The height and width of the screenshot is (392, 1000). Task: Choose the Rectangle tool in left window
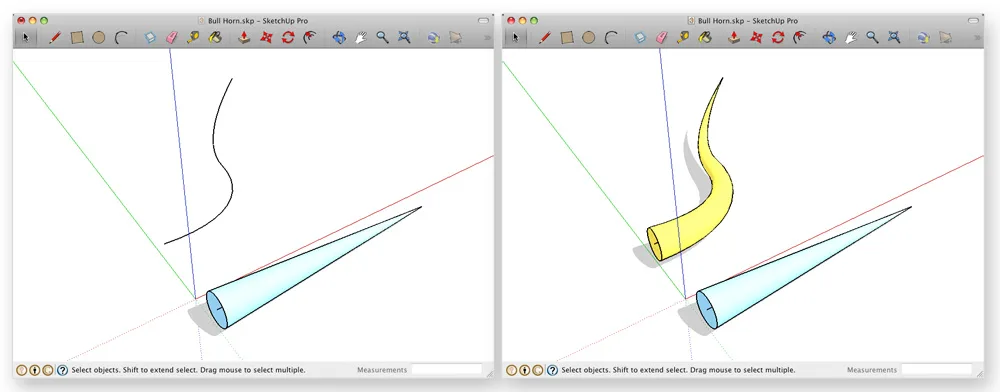[77, 38]
